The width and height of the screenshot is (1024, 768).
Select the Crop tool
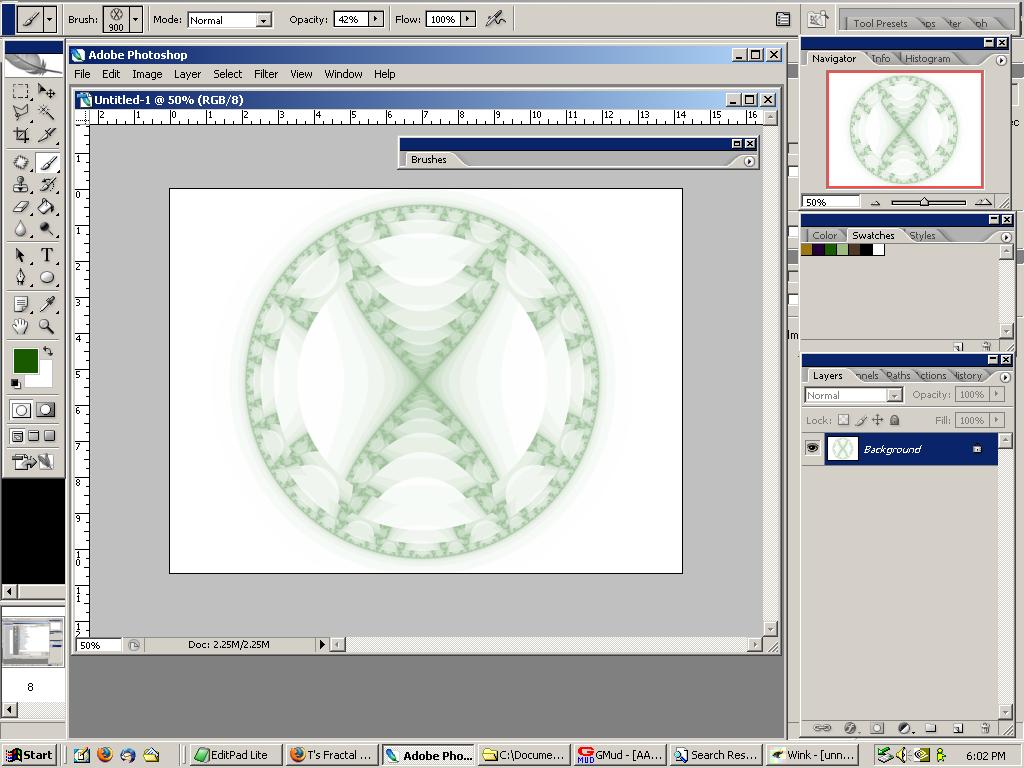pos(20,136)
